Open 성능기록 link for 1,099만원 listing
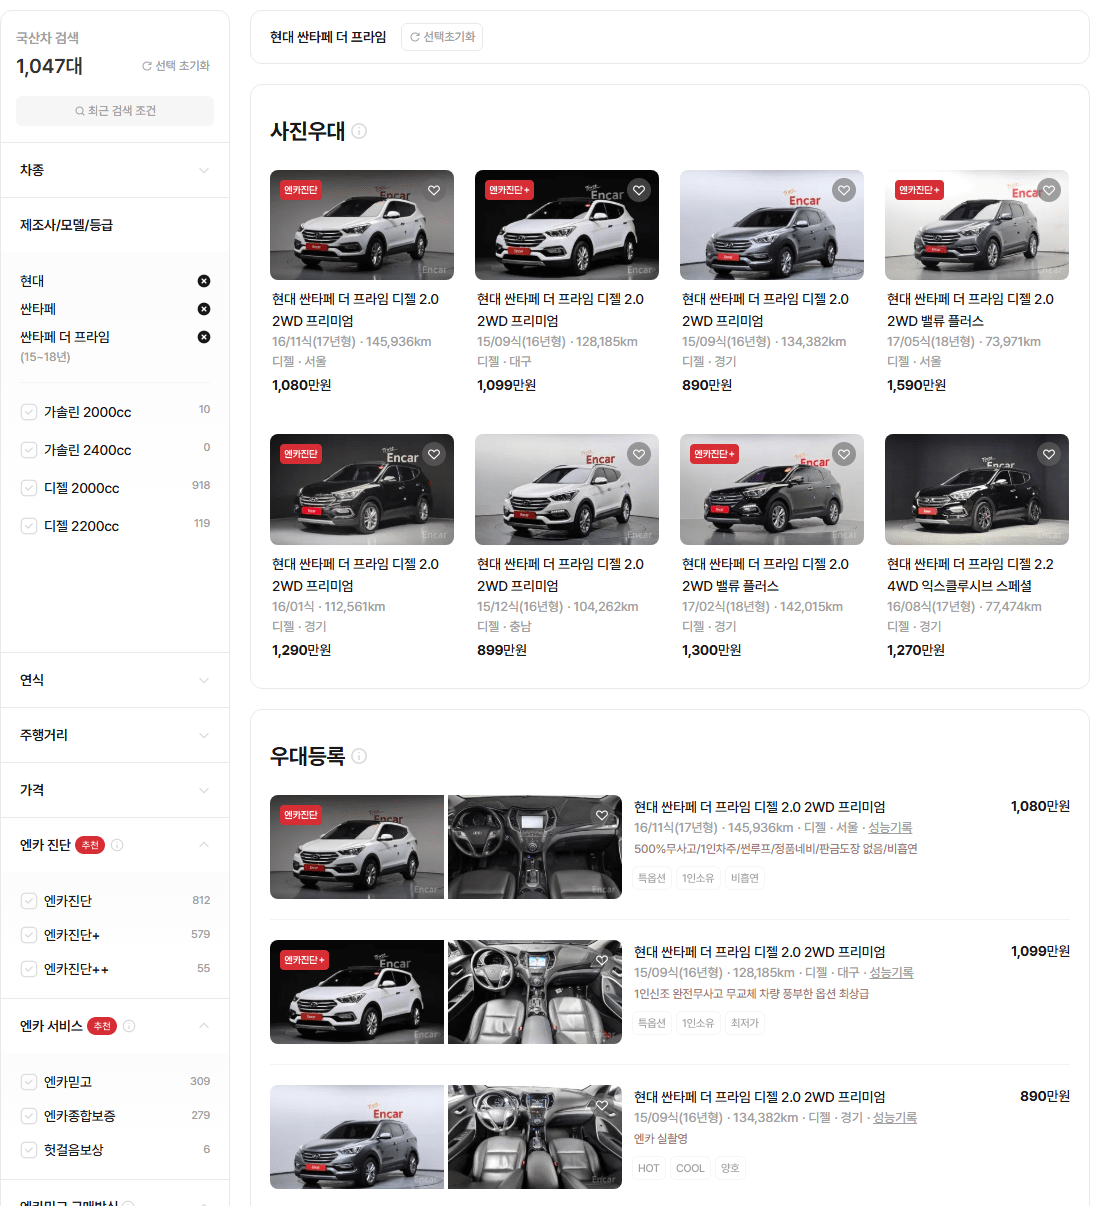Image resolution: width=1102 pixels, height=1206 pixels. (x=891, y=973)
